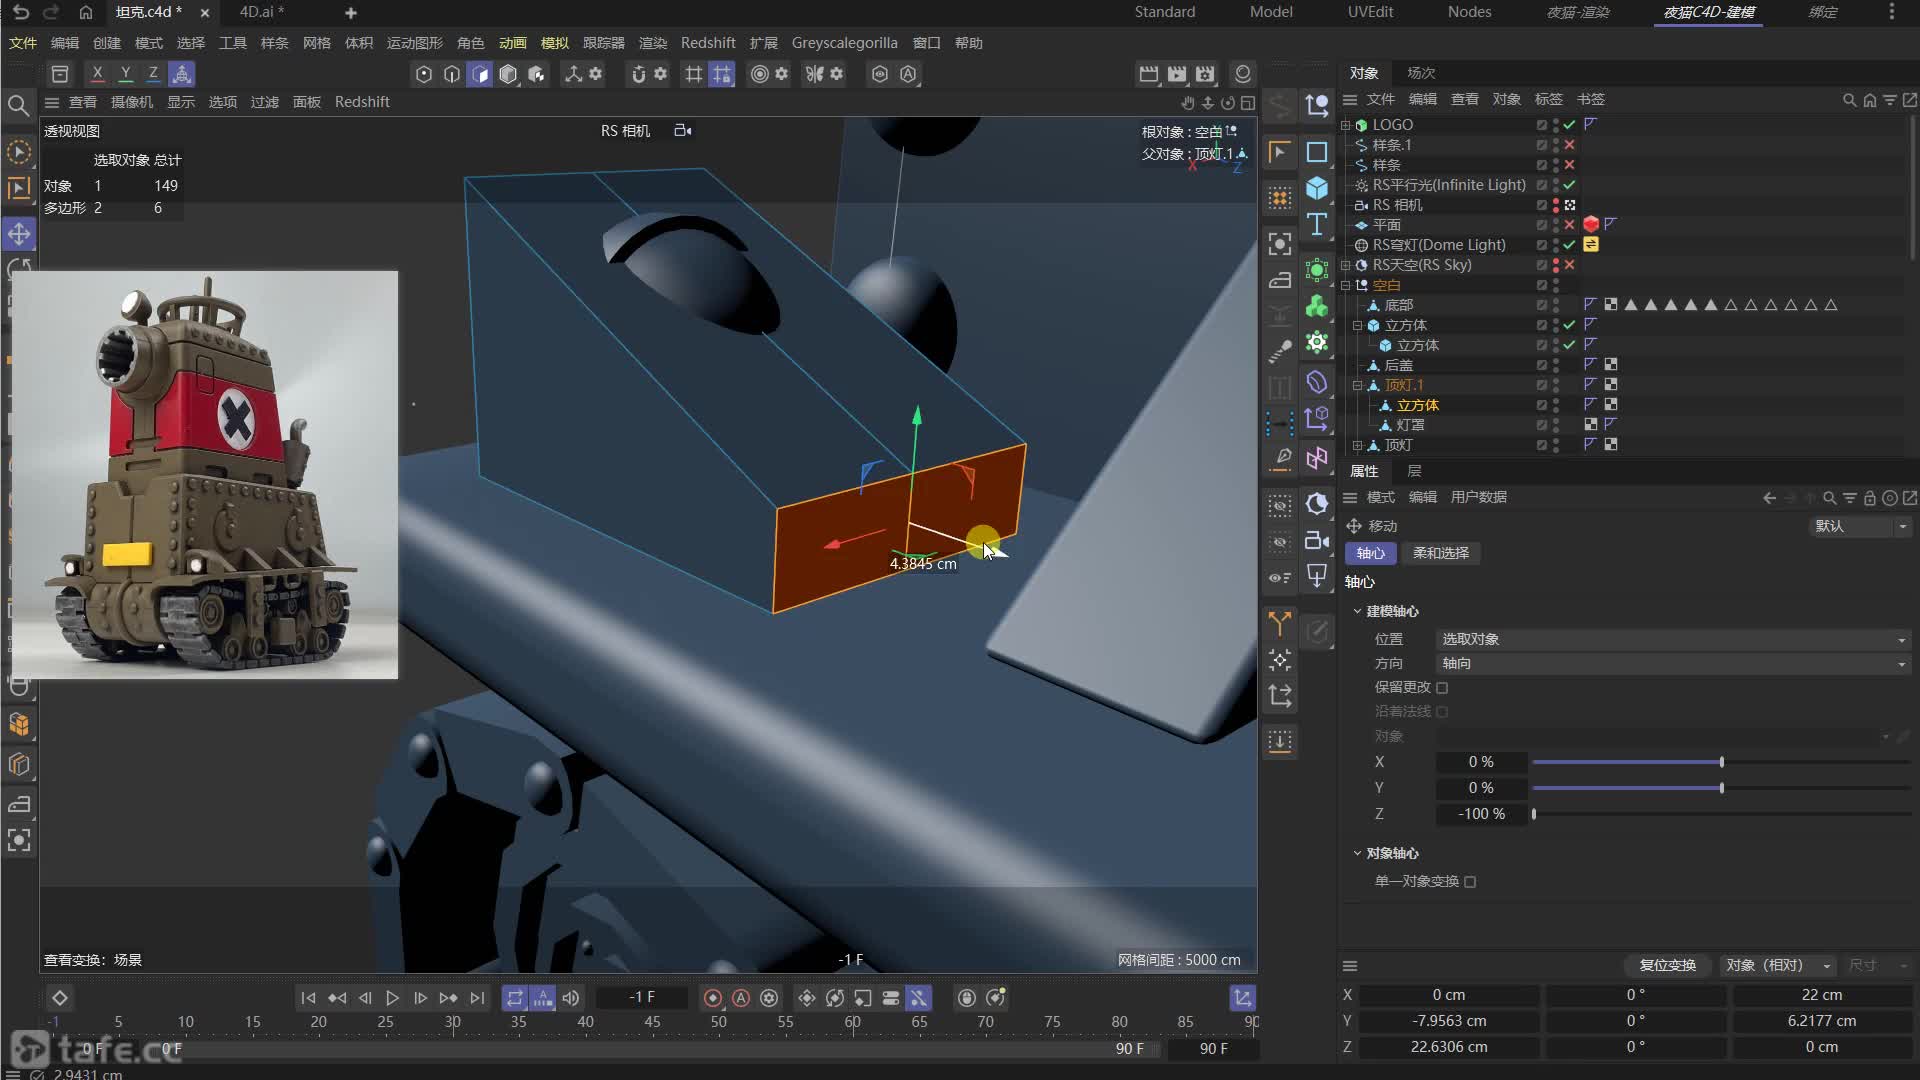
Task: Select the 柔和选择 tab button
Action: [1440, 553]
